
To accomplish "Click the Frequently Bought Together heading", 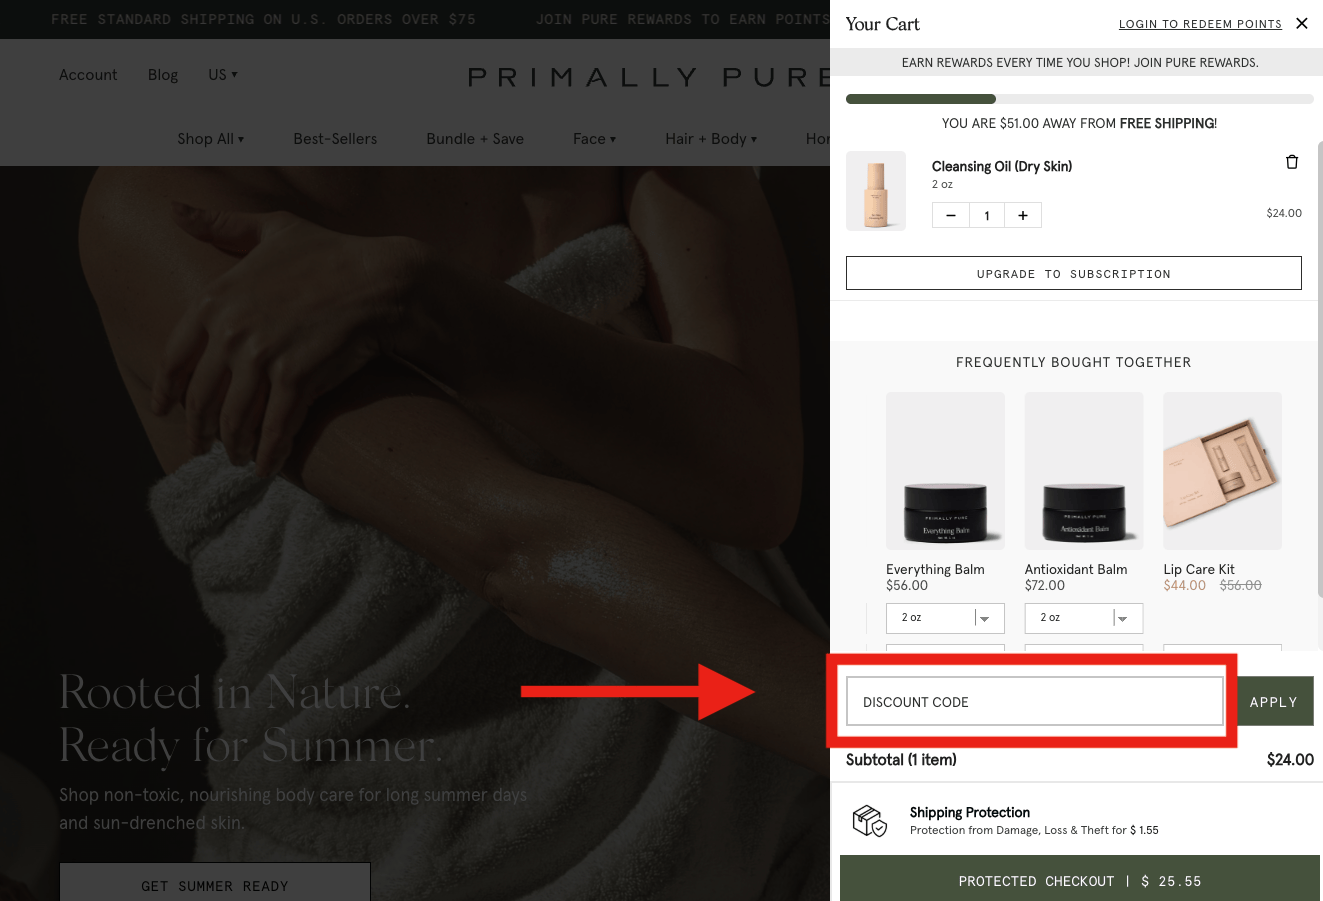I will click(x=1073, y=362).
